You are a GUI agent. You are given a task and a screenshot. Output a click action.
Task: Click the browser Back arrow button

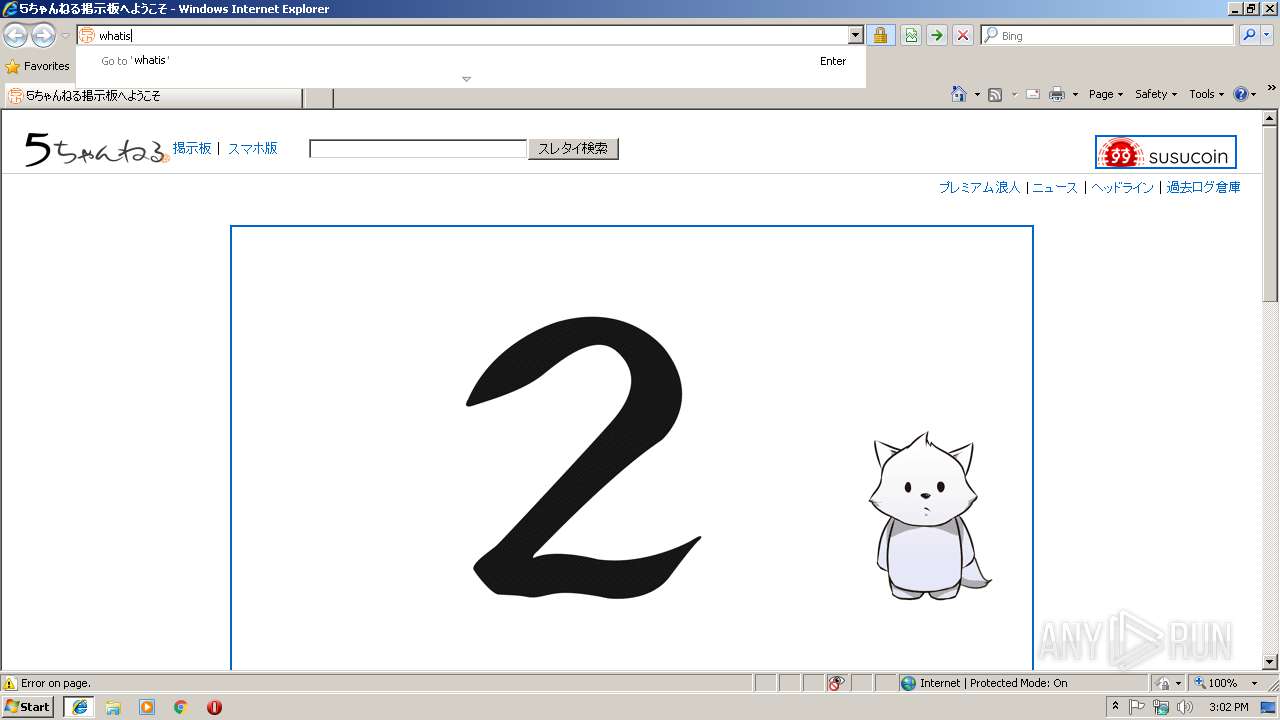16,36
